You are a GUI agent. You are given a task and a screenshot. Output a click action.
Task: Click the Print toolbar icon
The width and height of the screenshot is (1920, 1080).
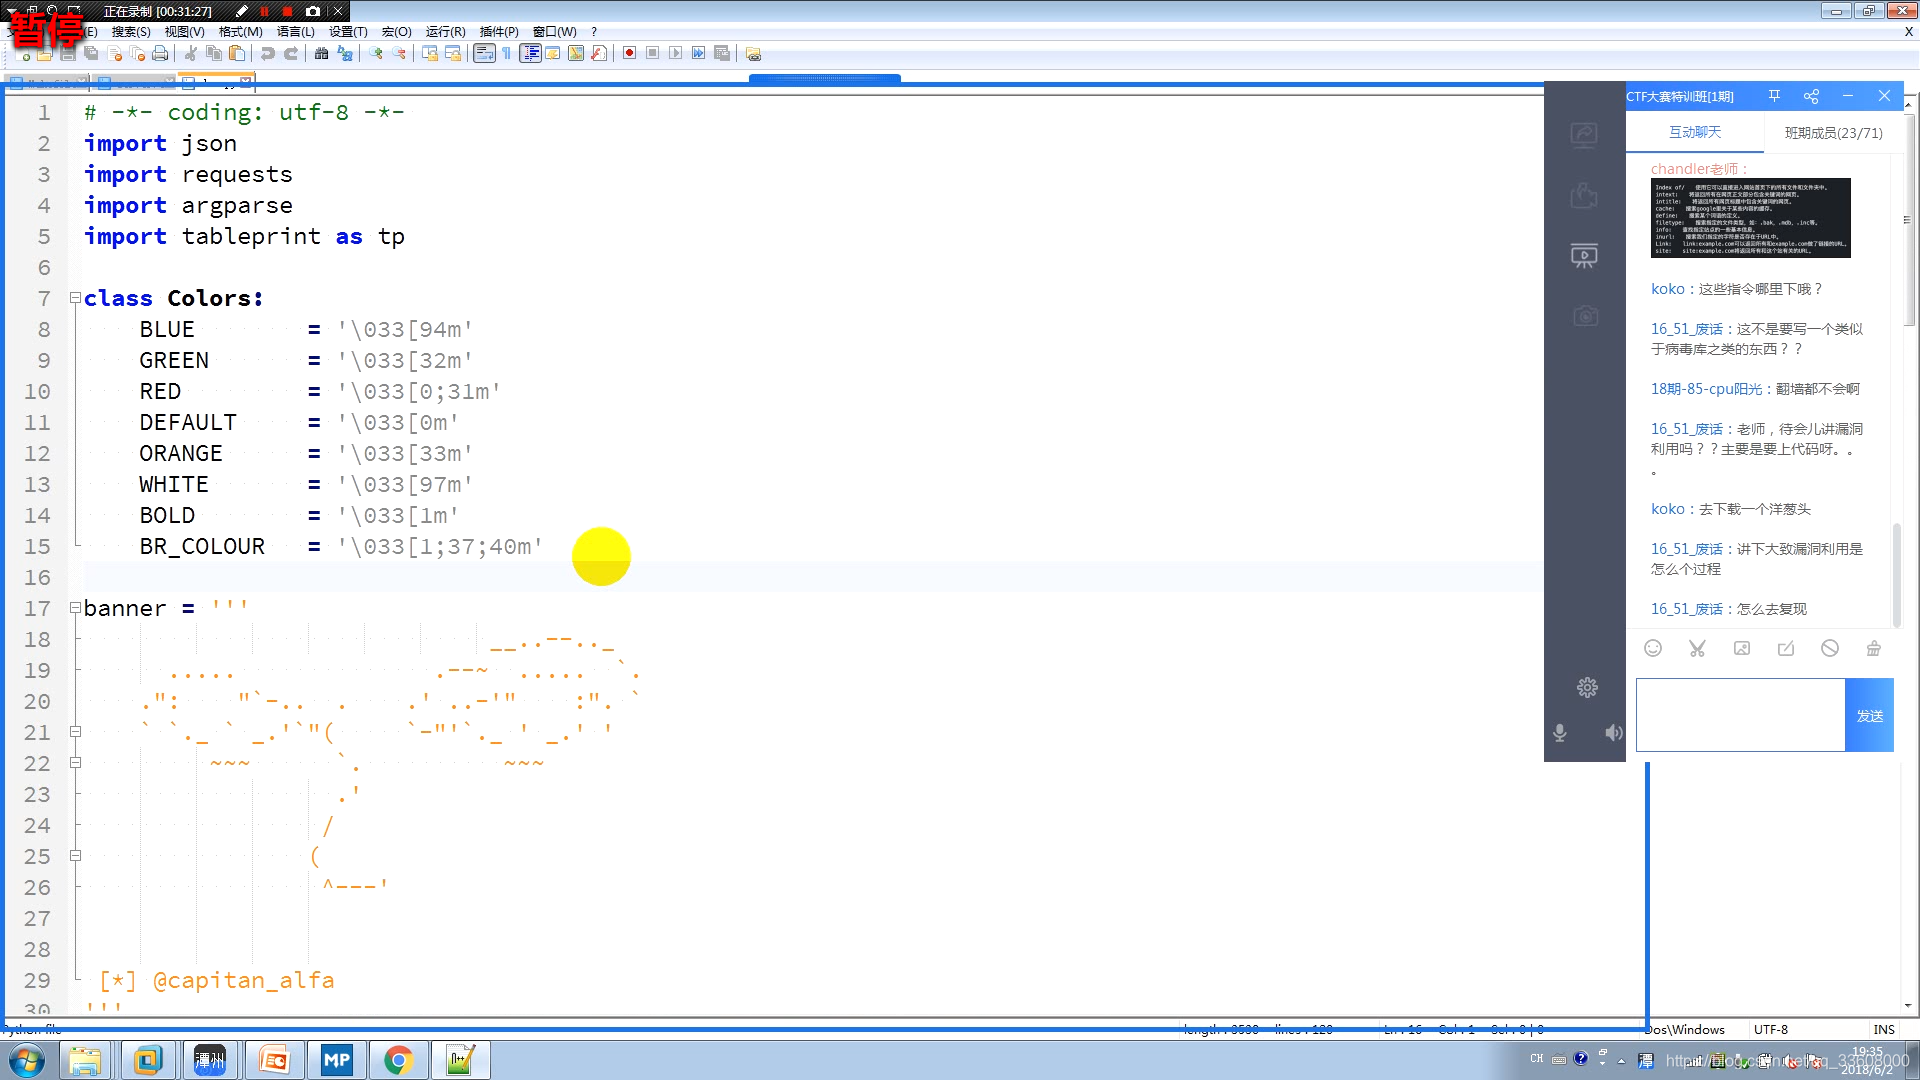(x=160, y=53)
